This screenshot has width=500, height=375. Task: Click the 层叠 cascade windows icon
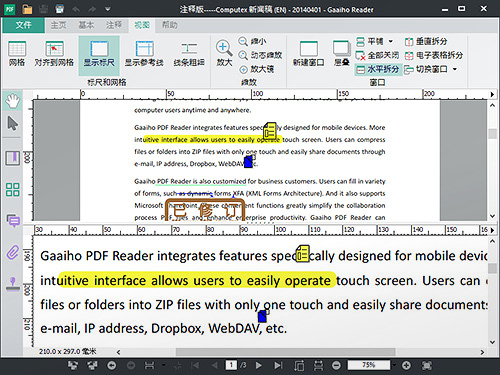pos(342,53)
